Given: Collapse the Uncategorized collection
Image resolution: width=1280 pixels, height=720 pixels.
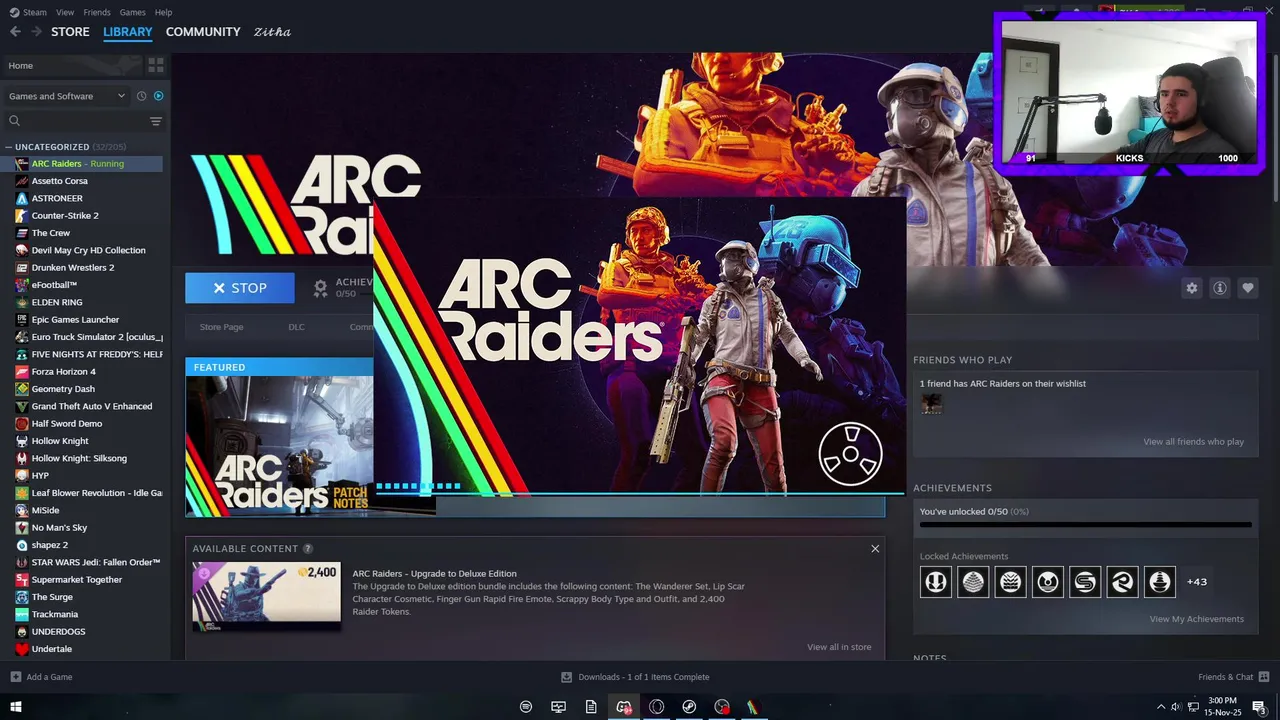Looking at the screenshot, I should [8, 147].
